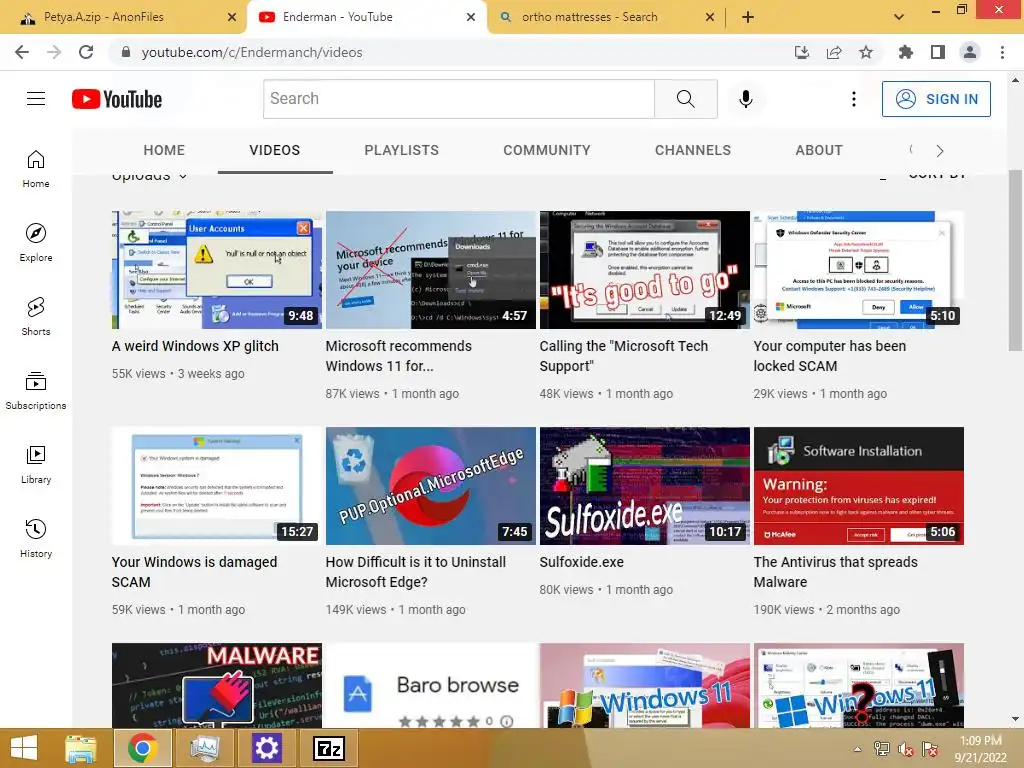This screenshot has height=768, width=1024.
Task: Open Chrome three-dot menu
Action: (1002, 52)
